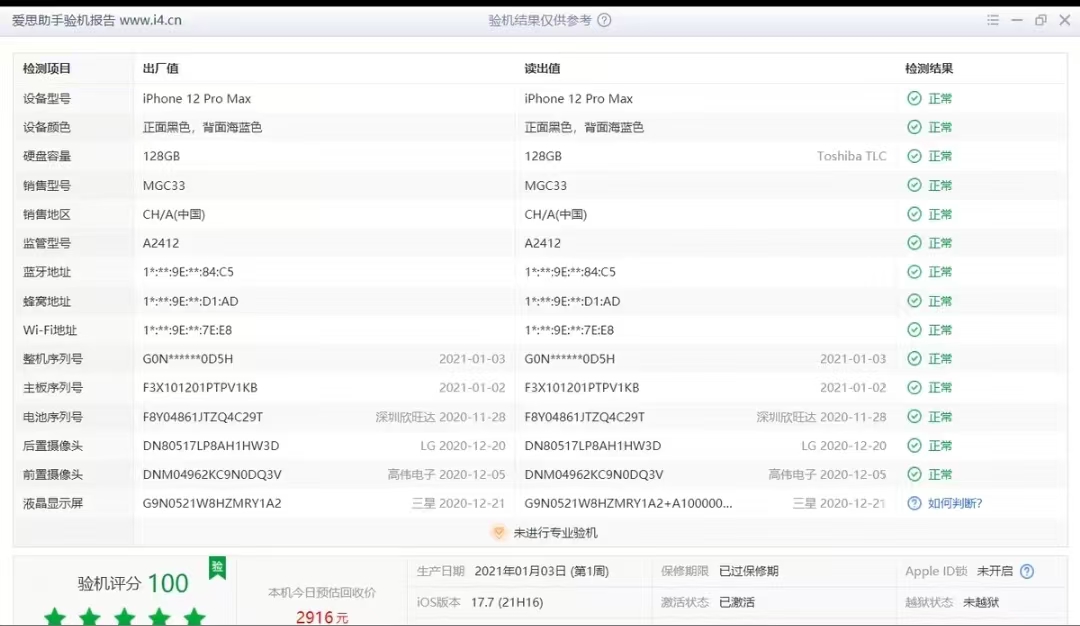Click the 出厂值 column header
The height and width of the screenshot is (626, 1080).
point(160,69)
